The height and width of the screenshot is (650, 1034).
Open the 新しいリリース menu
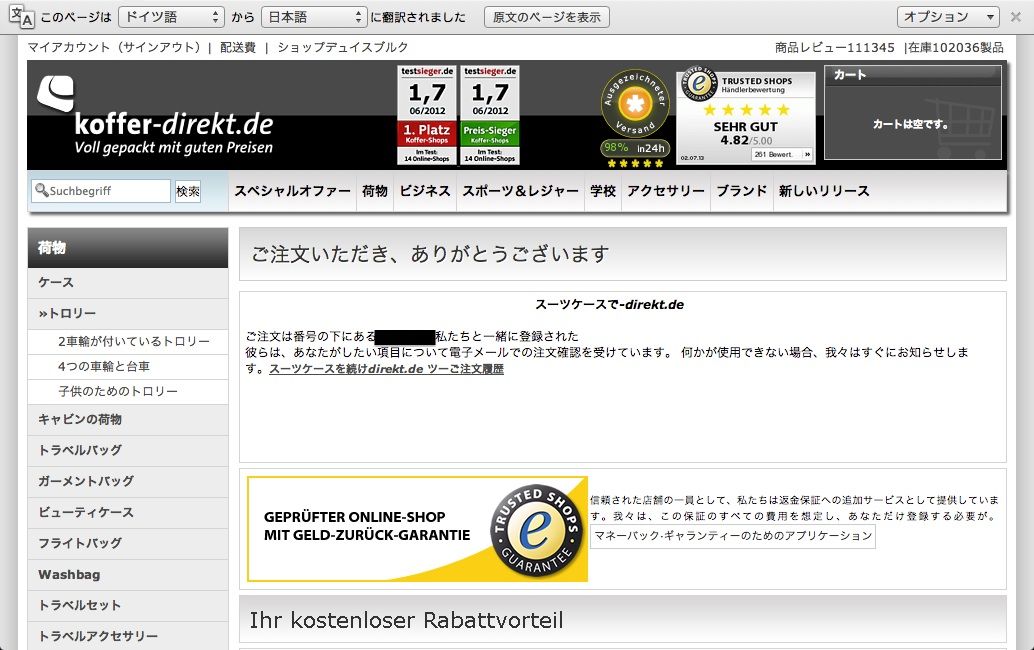coord(824,191)
